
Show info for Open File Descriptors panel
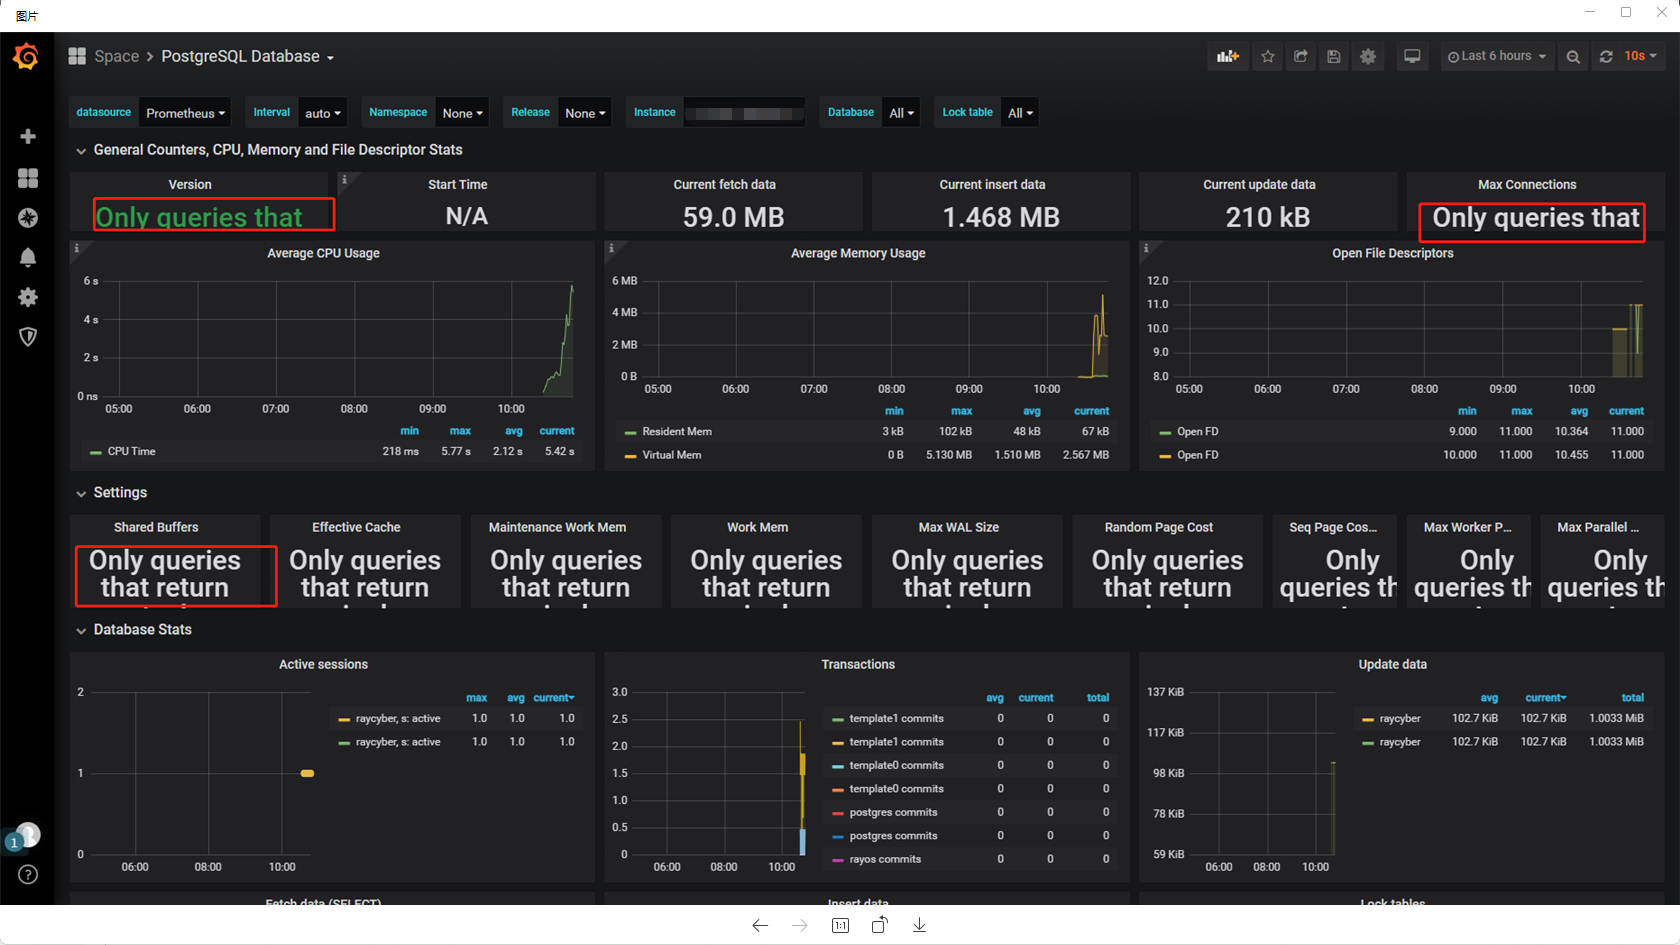1146,248
